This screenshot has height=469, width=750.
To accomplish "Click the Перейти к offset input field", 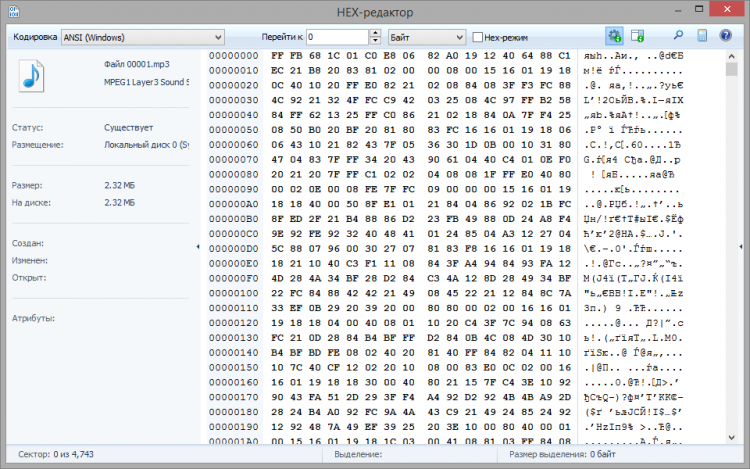I will tap(338, 37).
